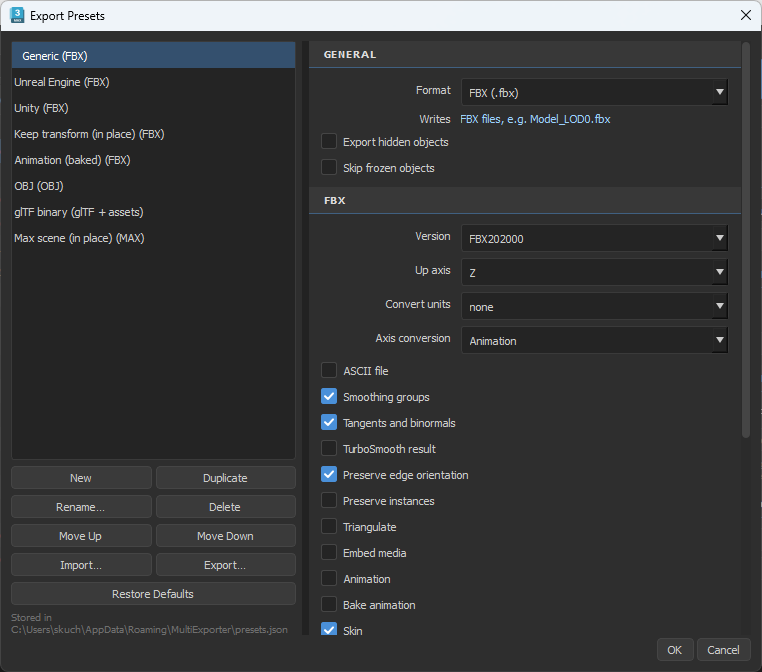Select the Unity (FBX) preset
Image resolution: width=762 pixels, height=672 pixels.
click(x=154, y=108)
